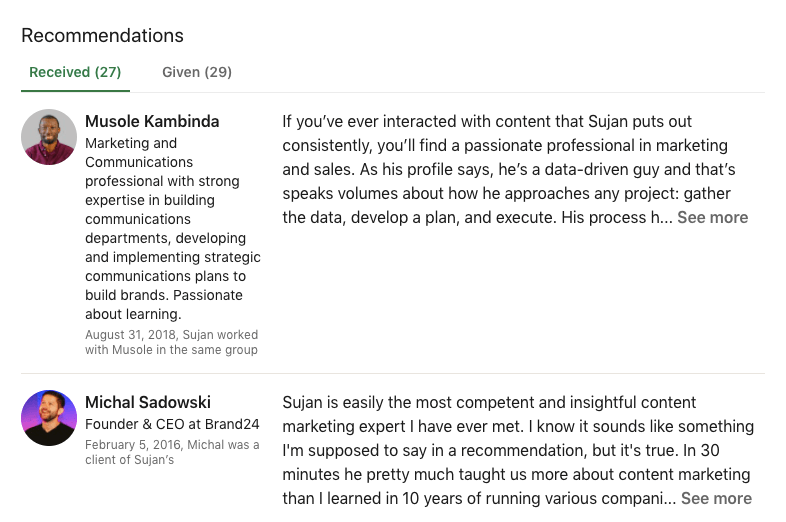Expand Musole Kambinda's recommendation with See more

712,217
